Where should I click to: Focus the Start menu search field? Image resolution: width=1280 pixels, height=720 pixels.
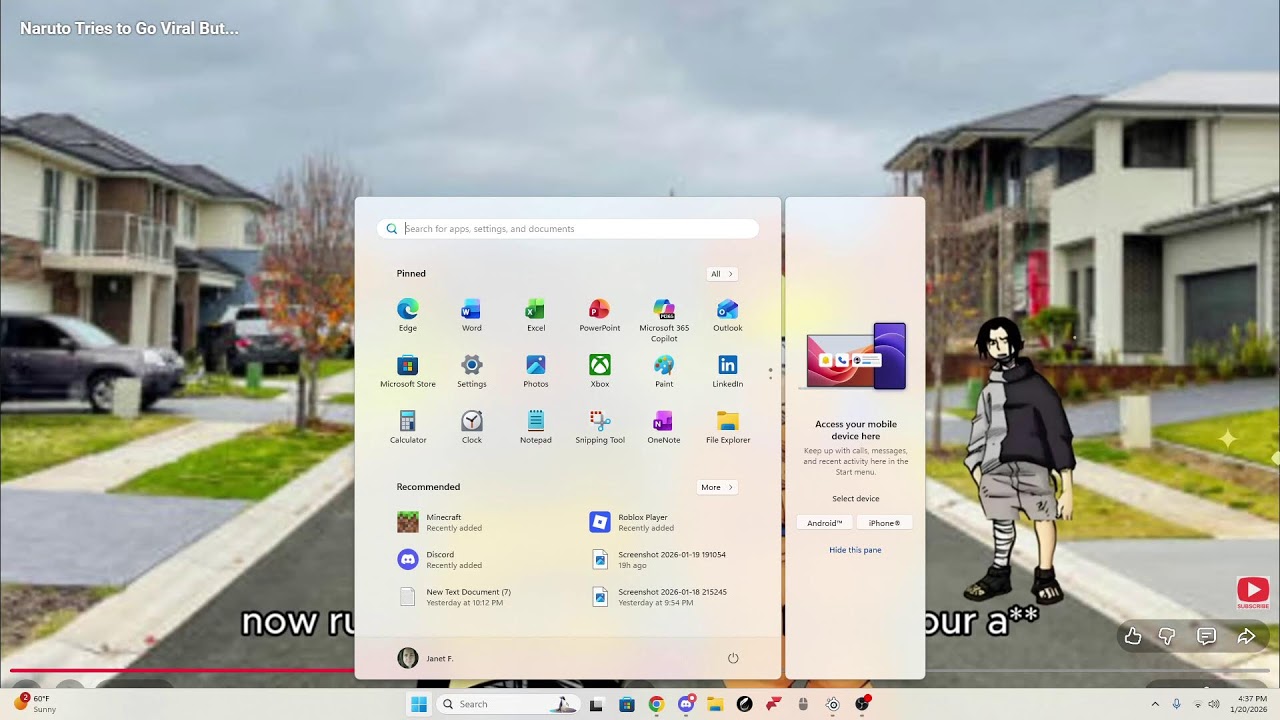[568, 229]
